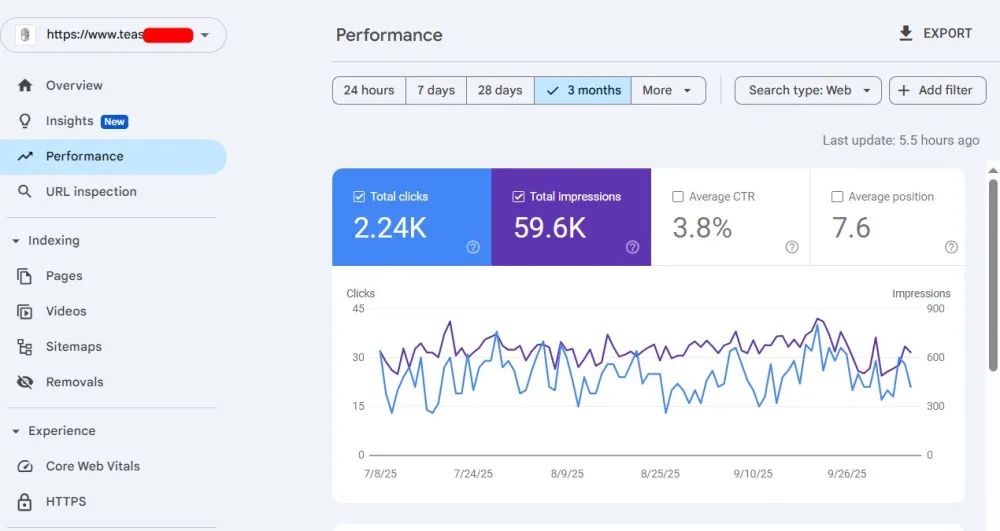Uncheck the Total clicks checkbox
This screenshot has height=531, width=1000.
(359, 197)
